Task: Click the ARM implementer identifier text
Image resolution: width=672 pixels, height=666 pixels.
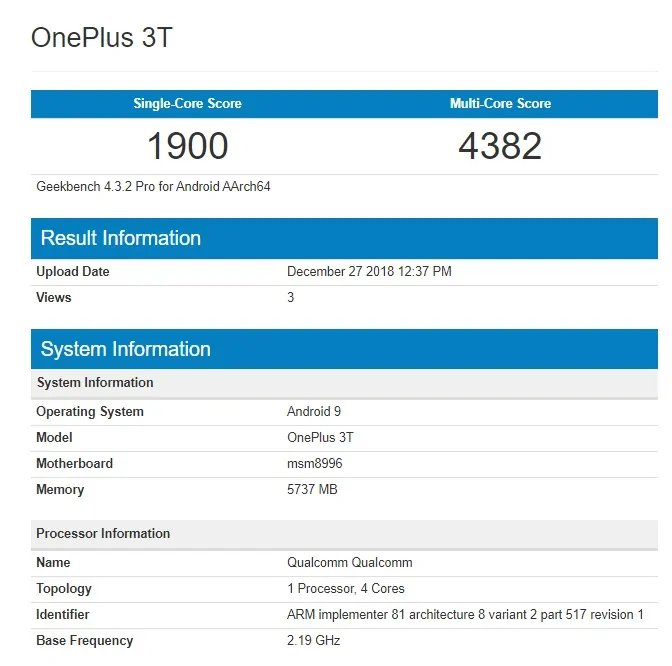Action: point(465,615)
